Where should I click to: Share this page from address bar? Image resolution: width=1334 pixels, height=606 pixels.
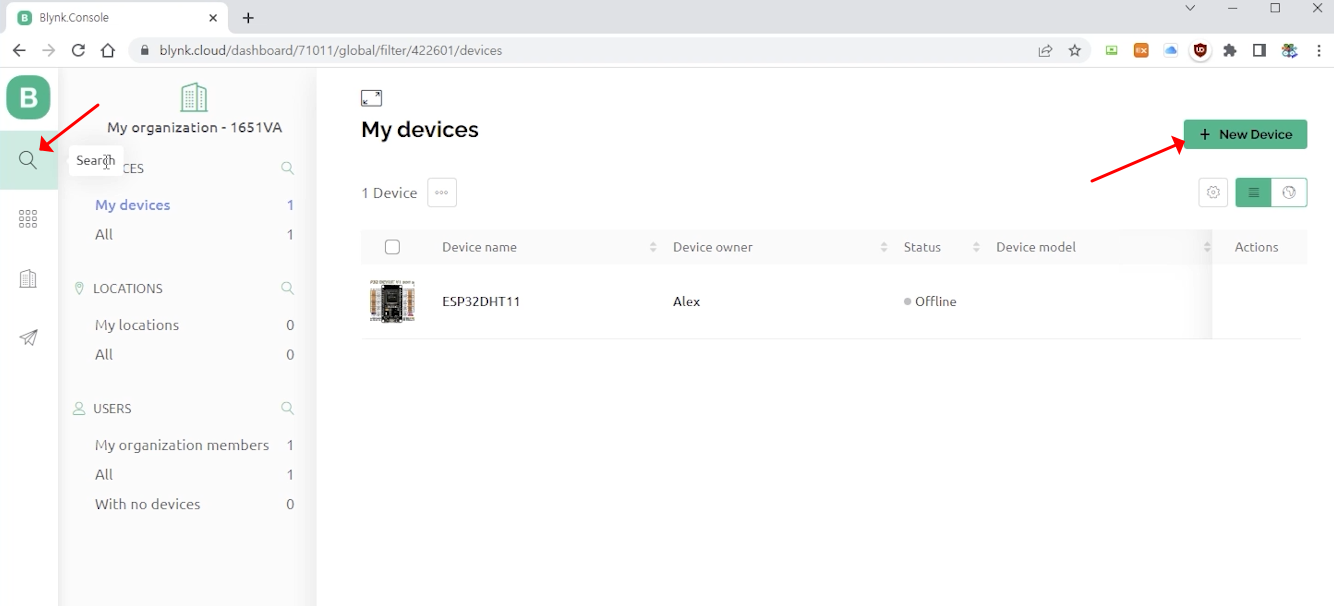tap(1045, 50)
